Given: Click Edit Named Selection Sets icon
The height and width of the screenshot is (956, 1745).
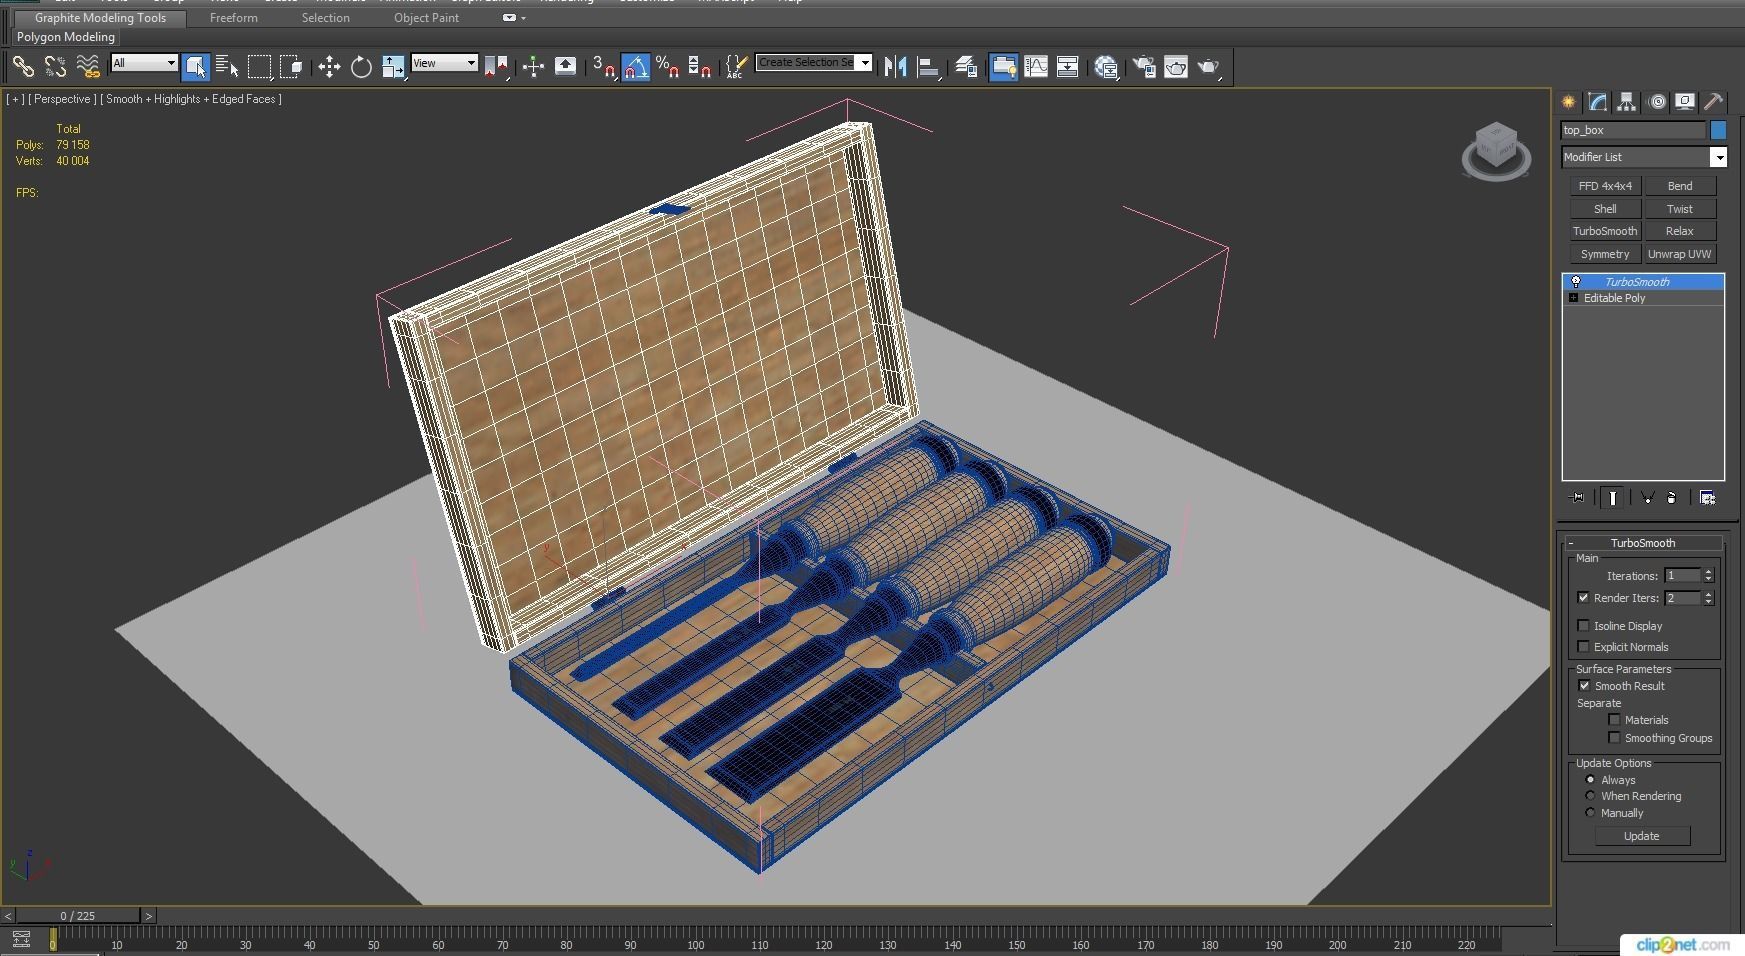Looking at the screenshot, I should pos(735,67).
